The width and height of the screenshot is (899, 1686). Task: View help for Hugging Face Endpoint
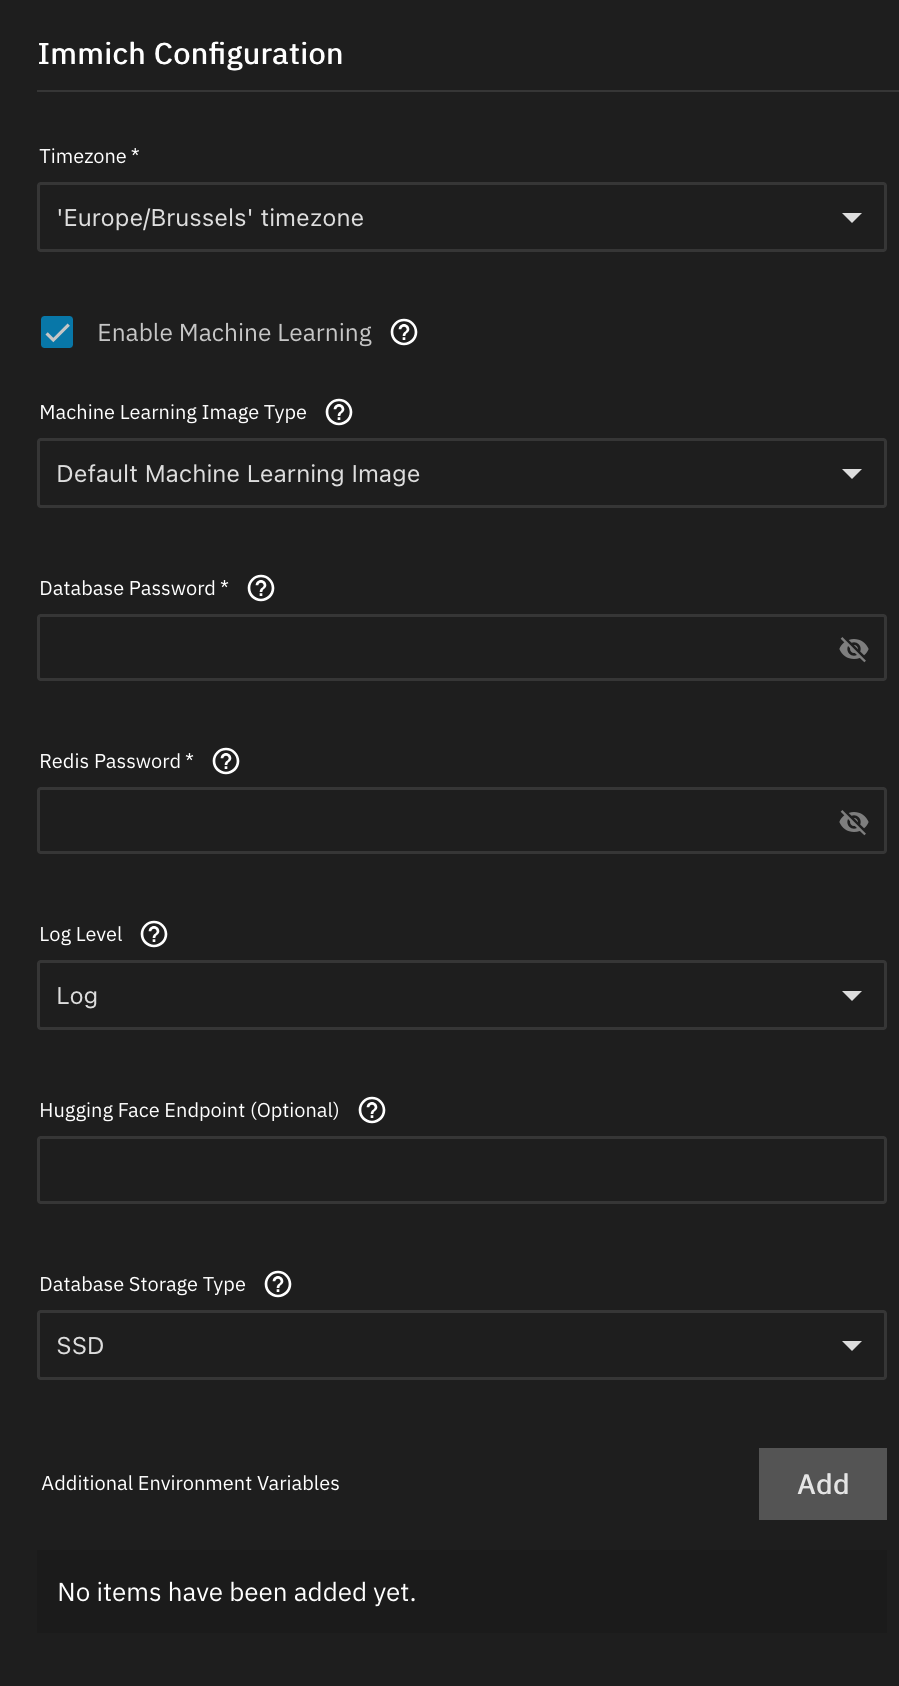coord(372,1110)
